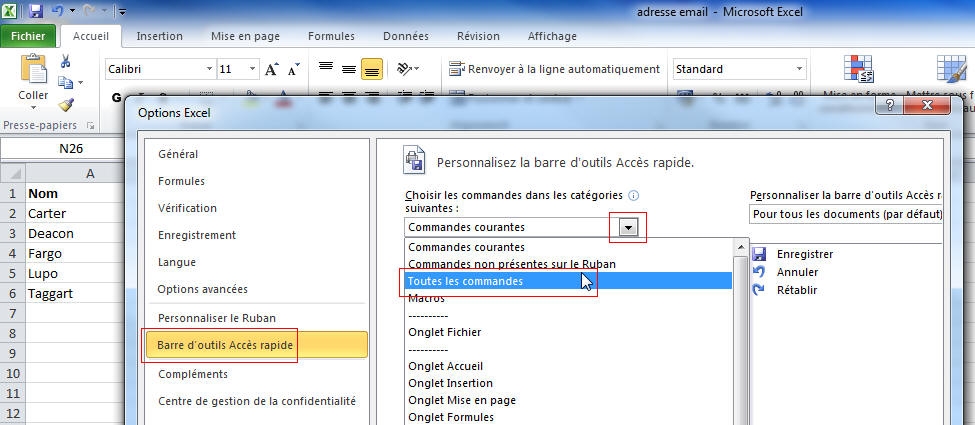This screenshot has width=975, height=425.
Task: Toggle bold G button in ribbon
Action: pos(116,98)
